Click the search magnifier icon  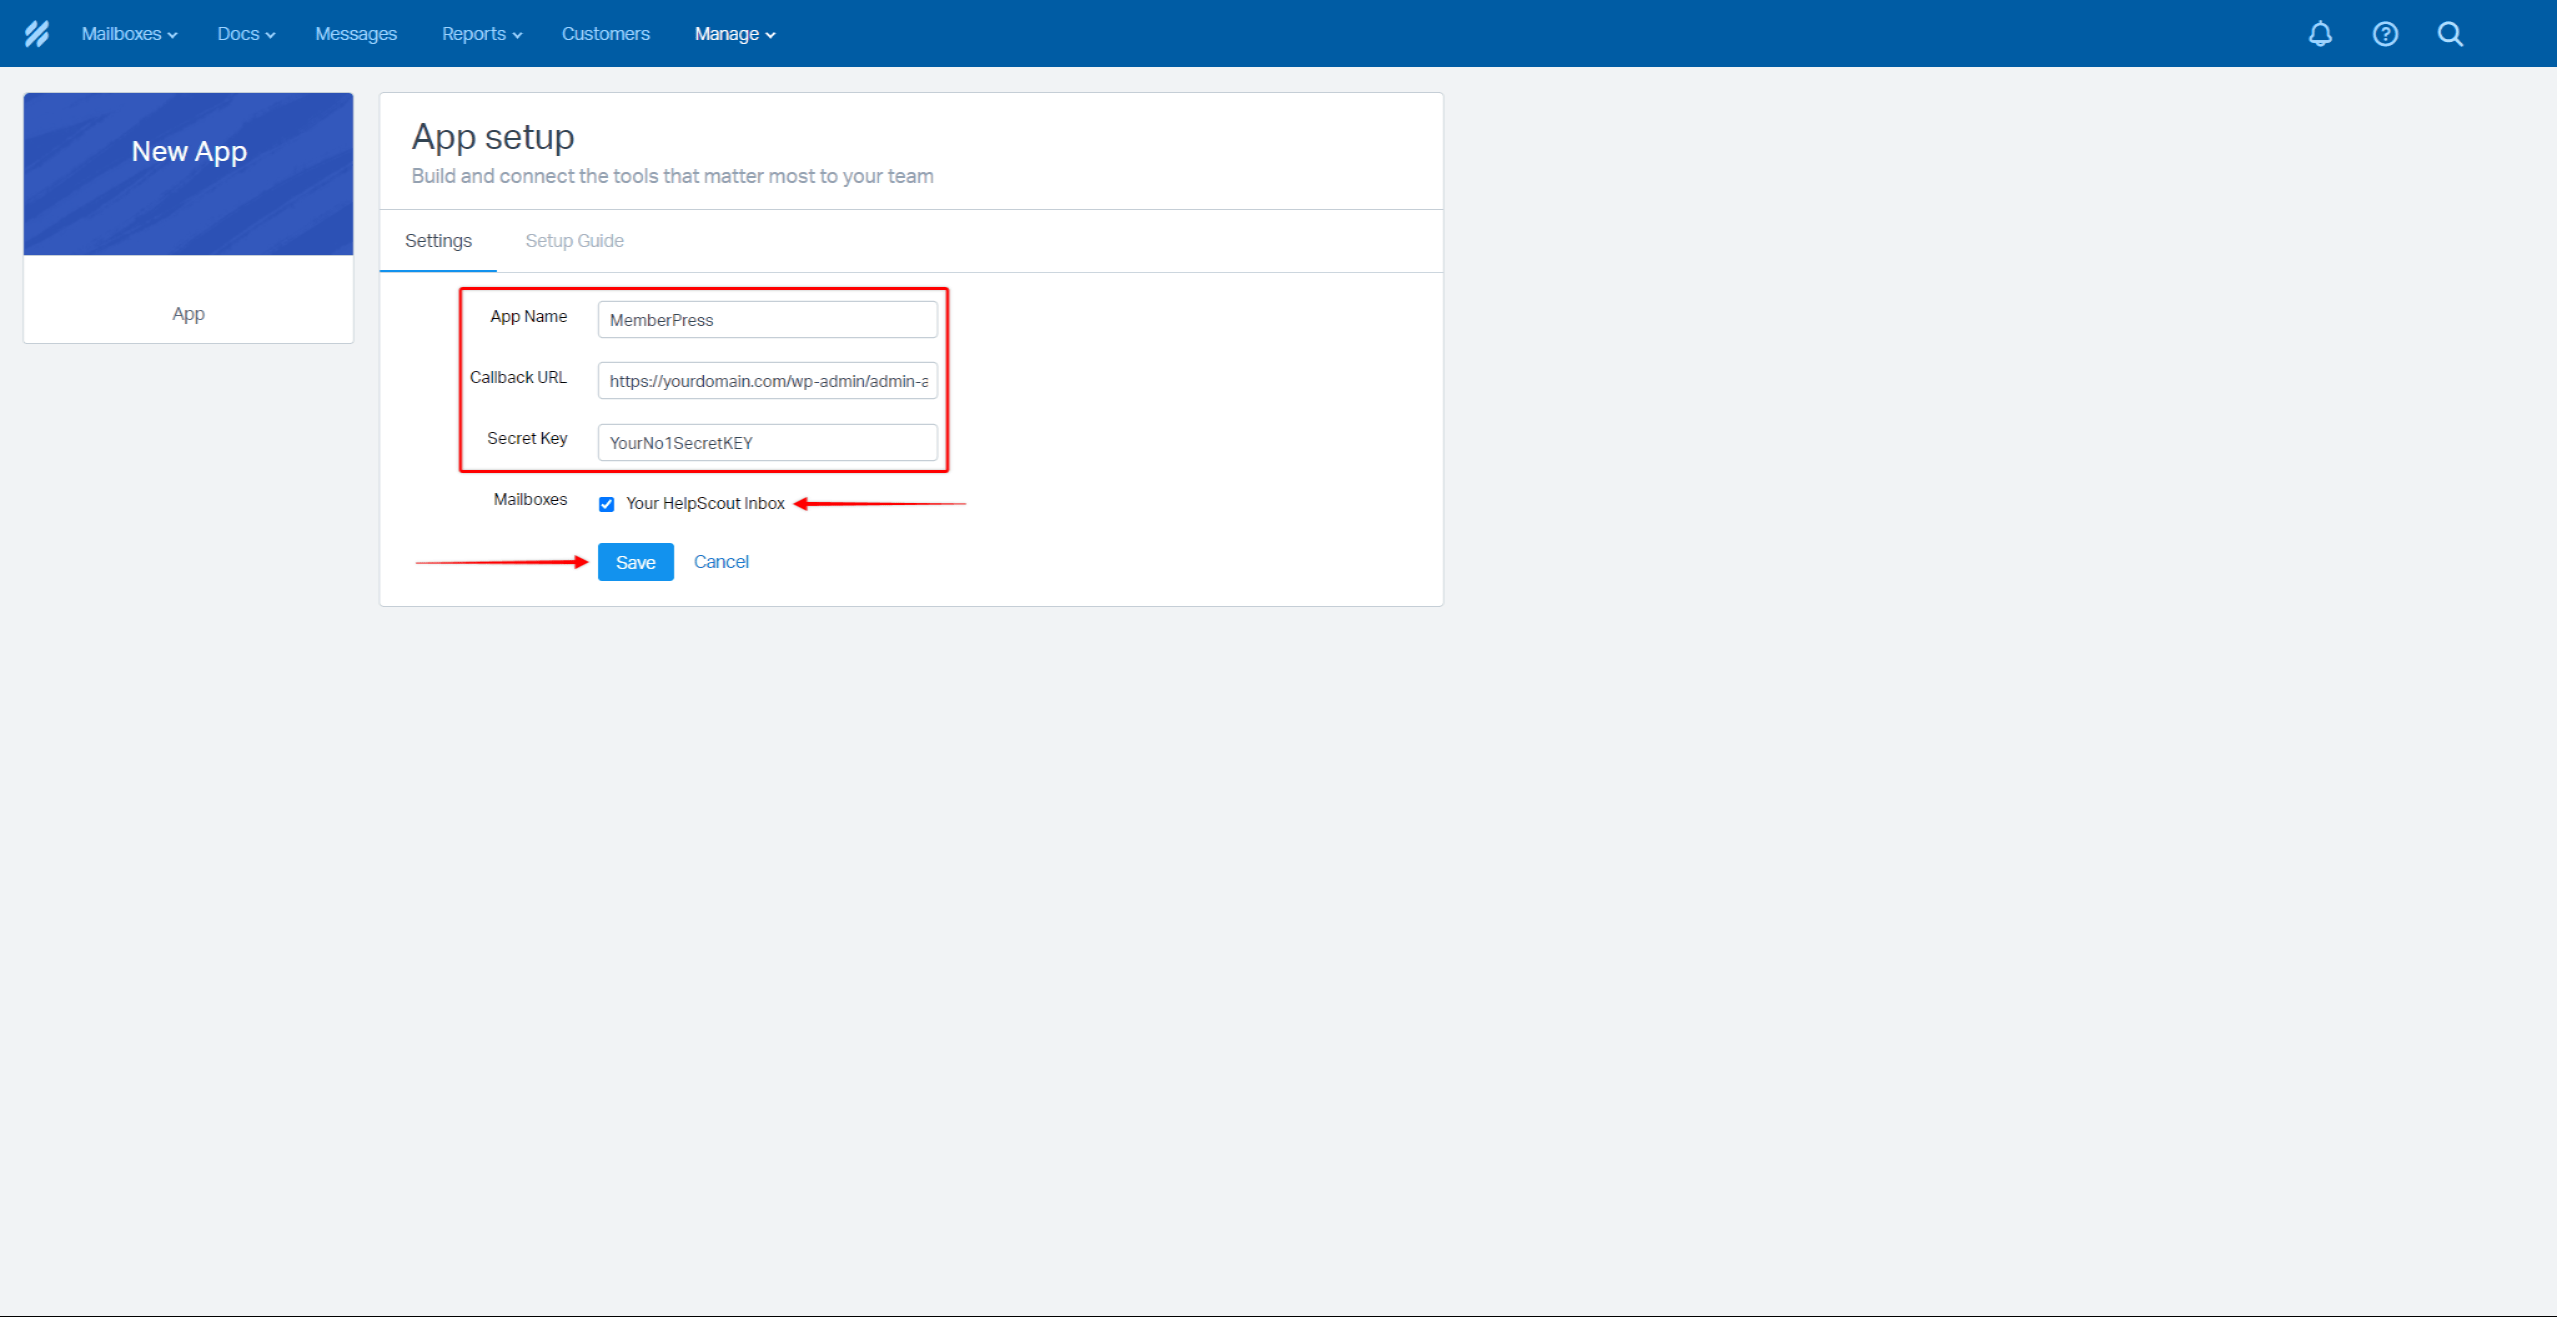point(2450,32)
